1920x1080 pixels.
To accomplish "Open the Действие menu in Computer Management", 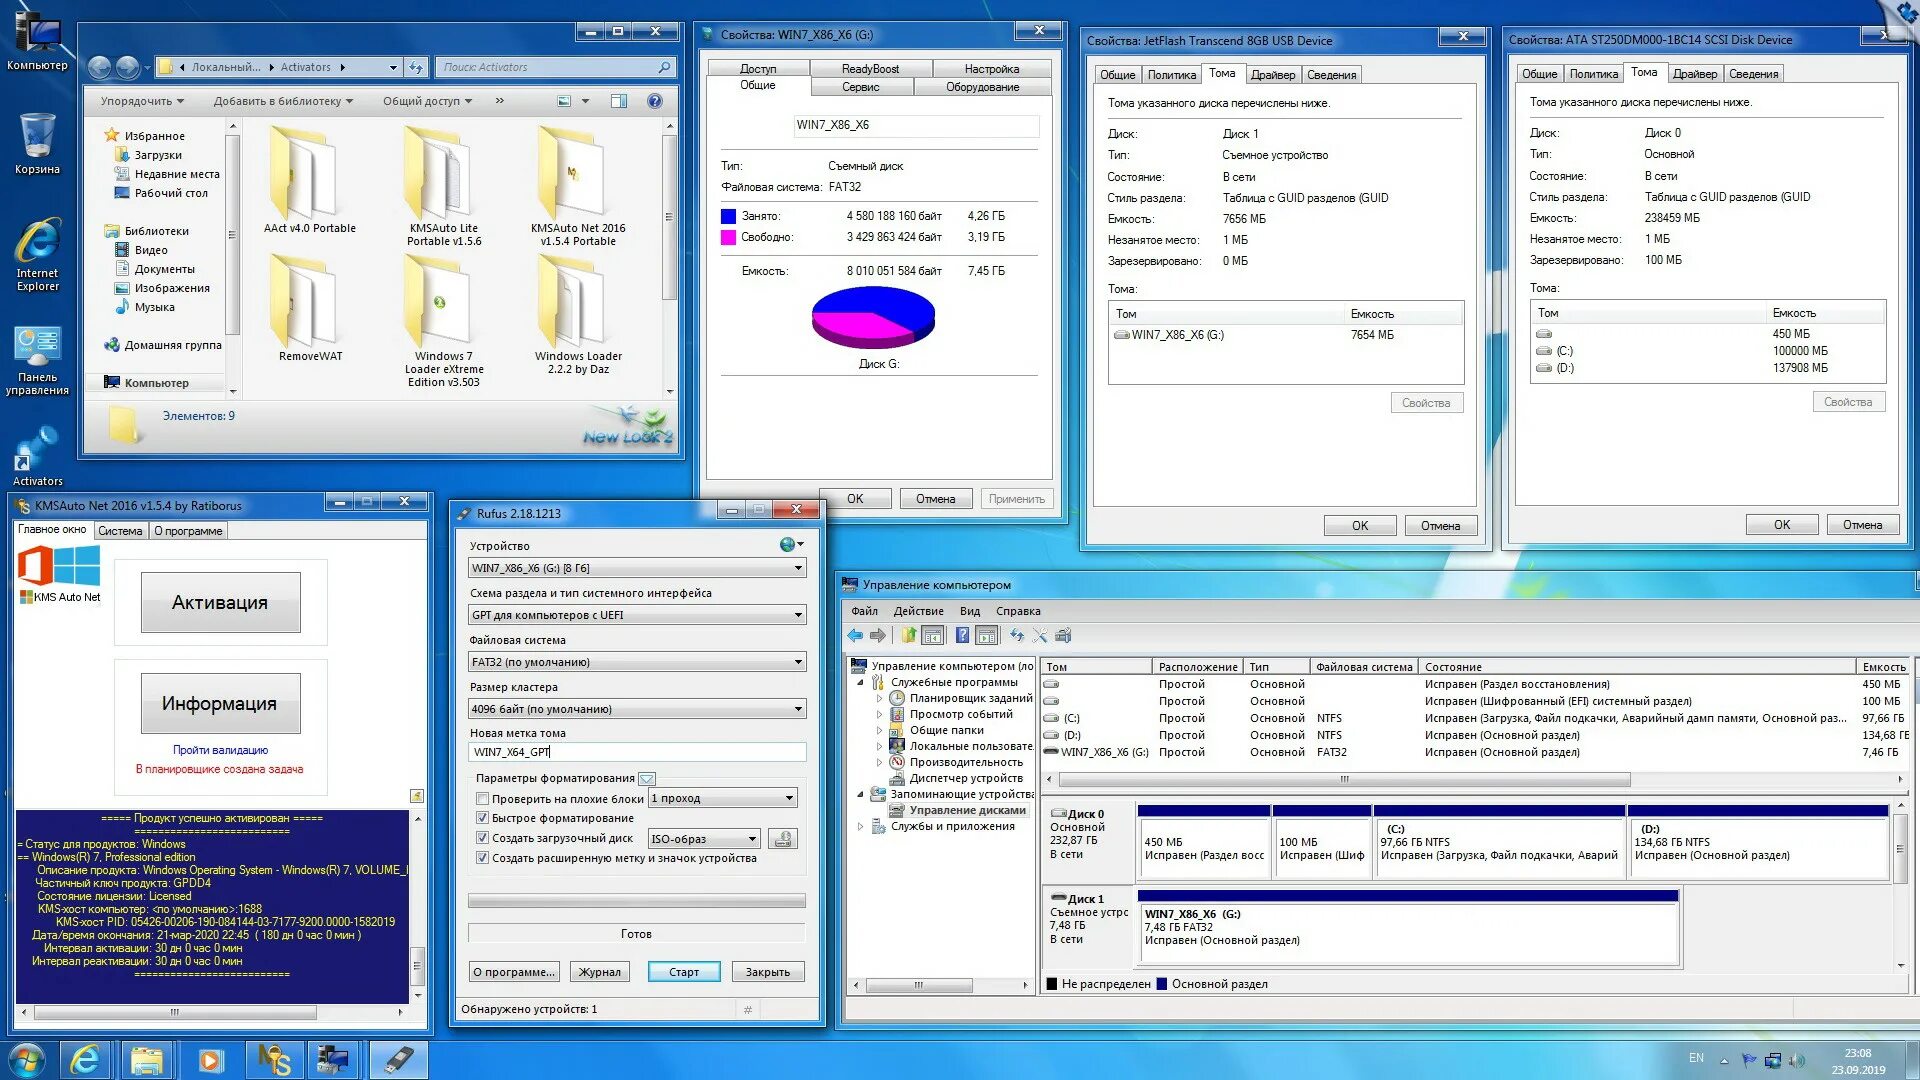I will pos(918,611).
